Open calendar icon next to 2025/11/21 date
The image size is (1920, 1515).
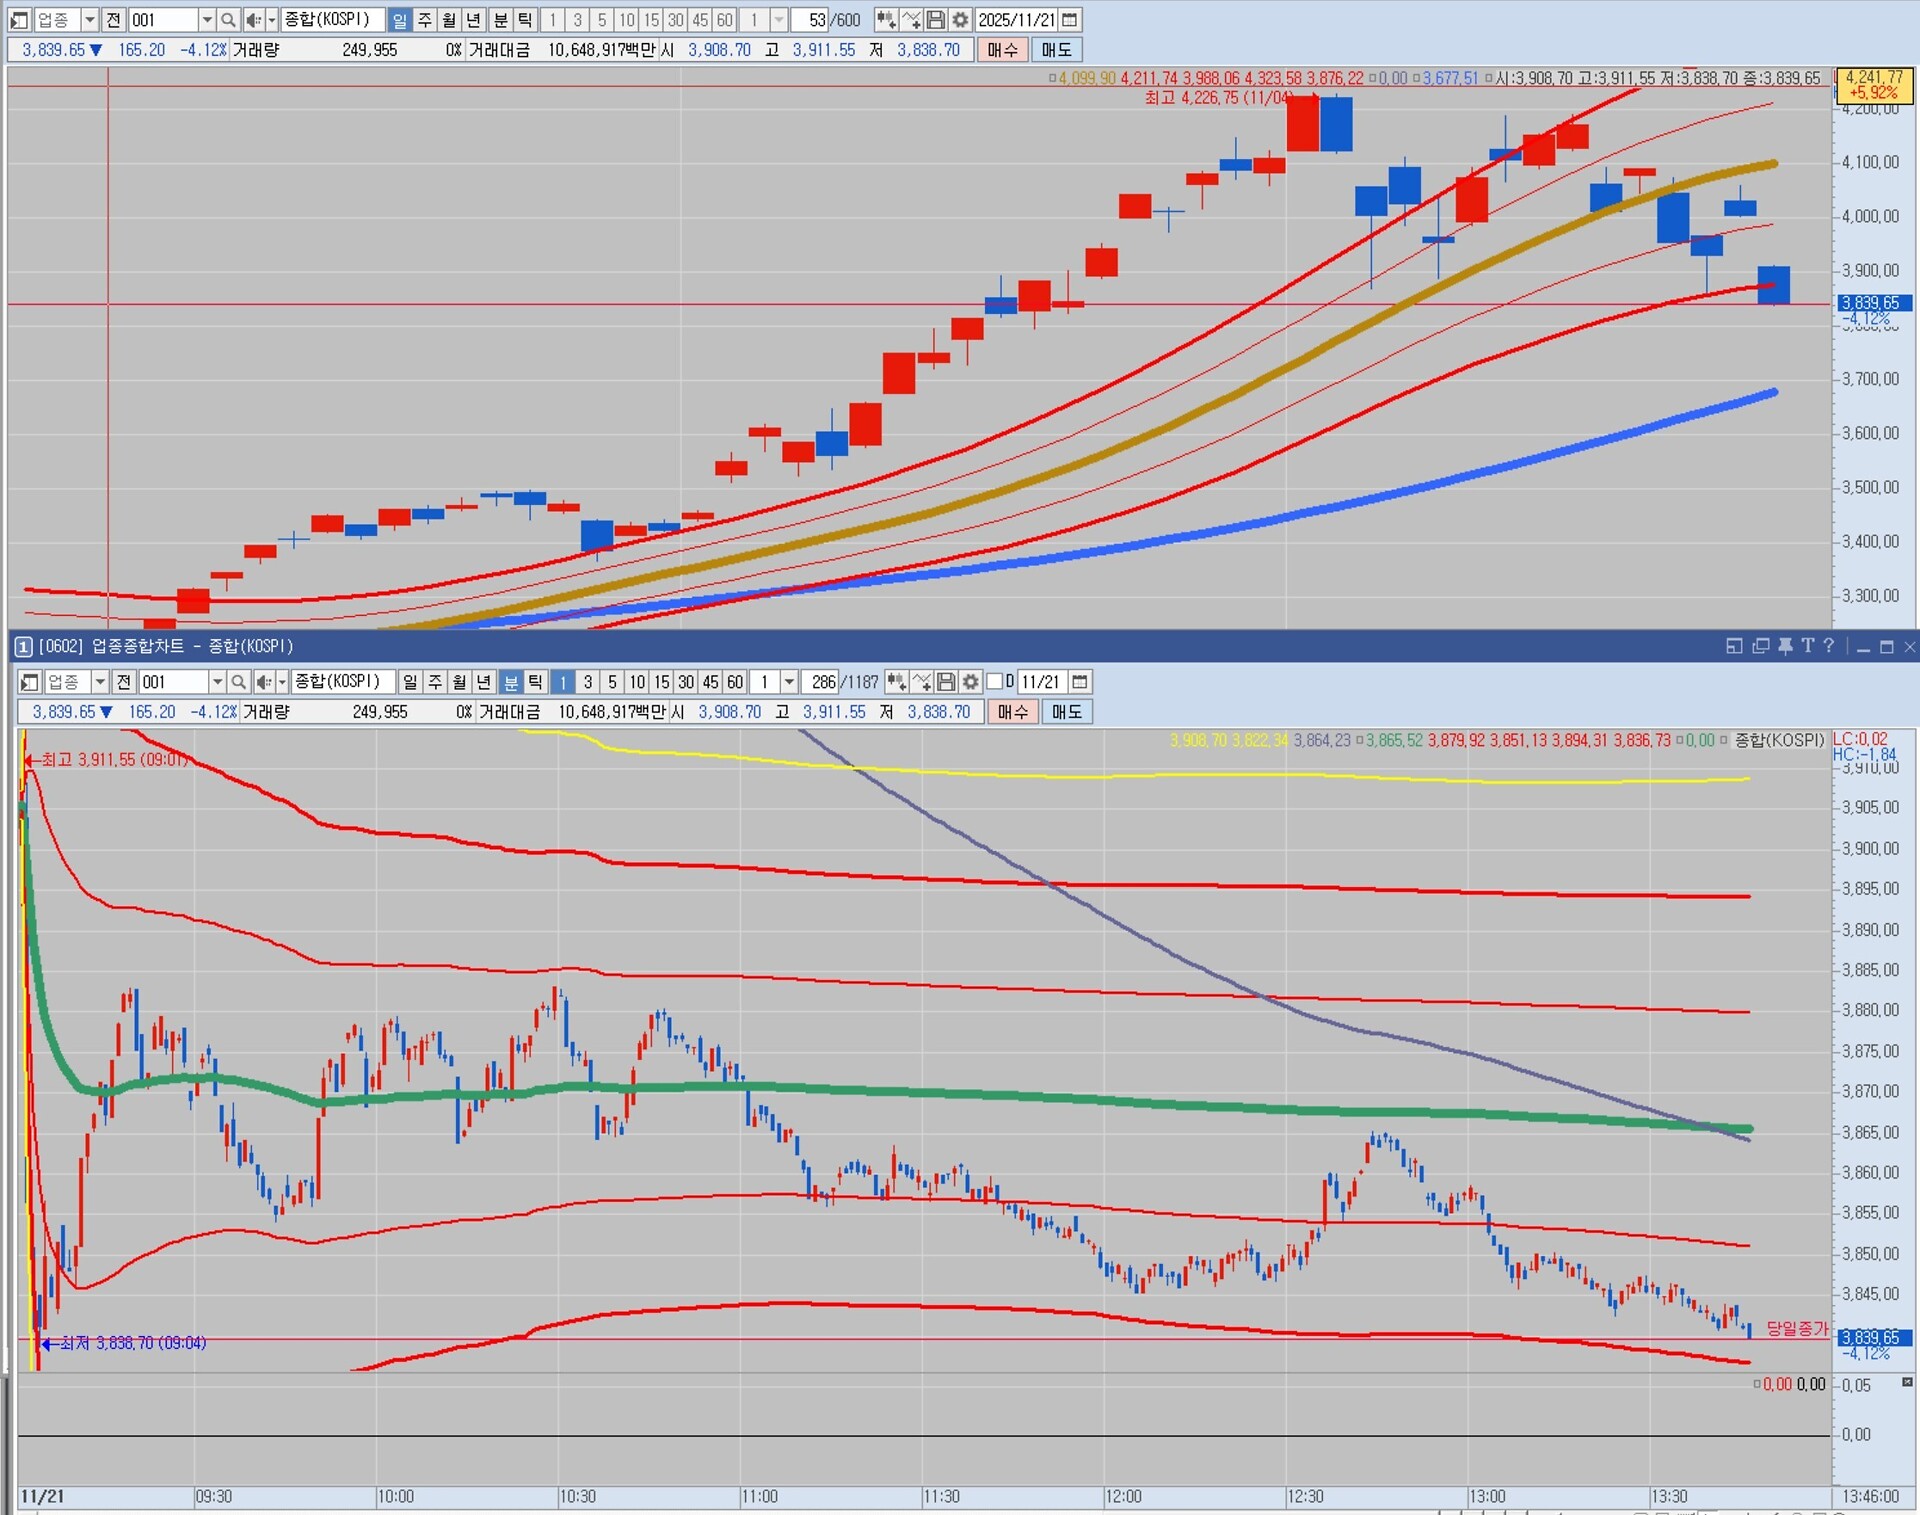pyautogui.click(x=1070, y=20)
